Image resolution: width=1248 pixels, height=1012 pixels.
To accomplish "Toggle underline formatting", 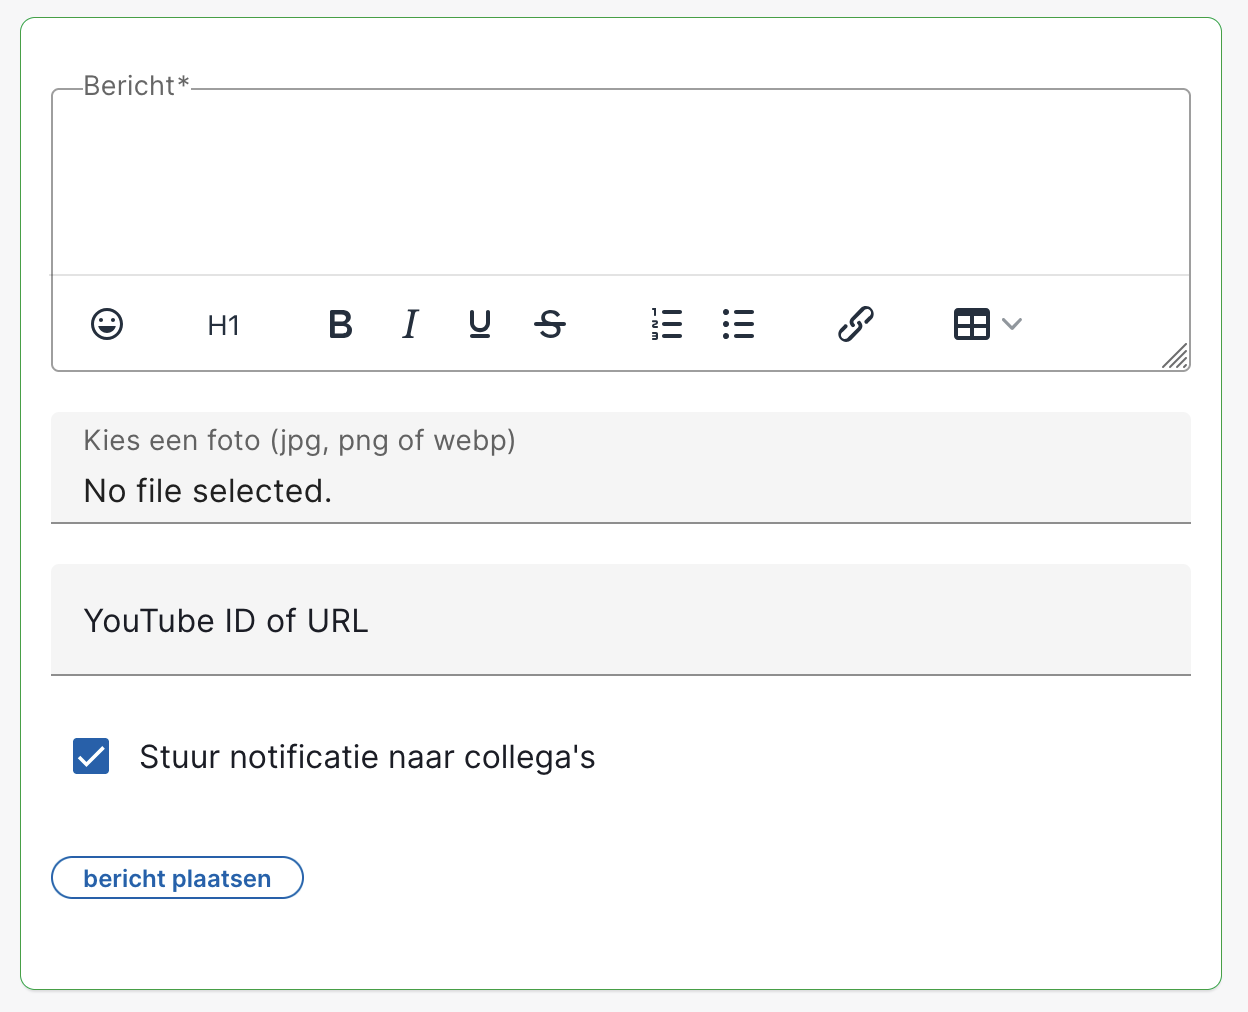I will (x=480, y=324).
